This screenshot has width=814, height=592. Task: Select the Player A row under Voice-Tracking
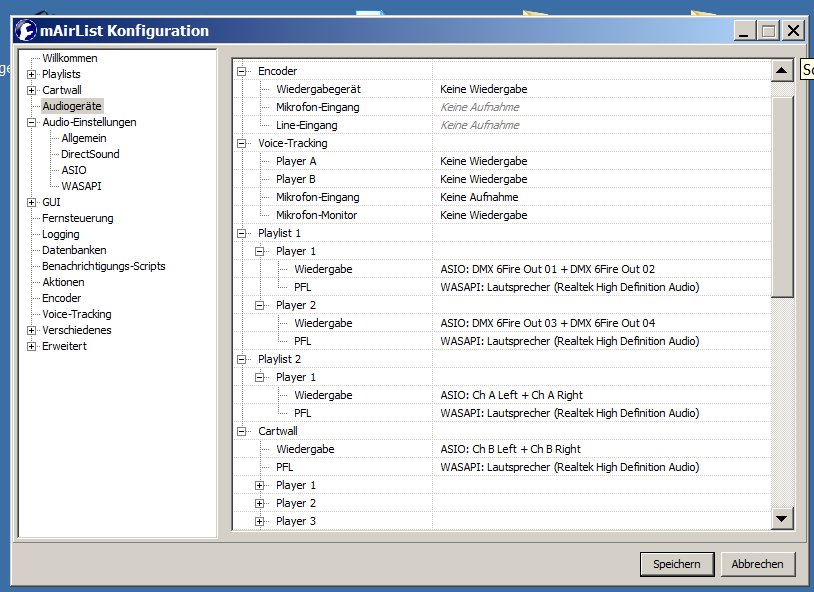[503, 162]
